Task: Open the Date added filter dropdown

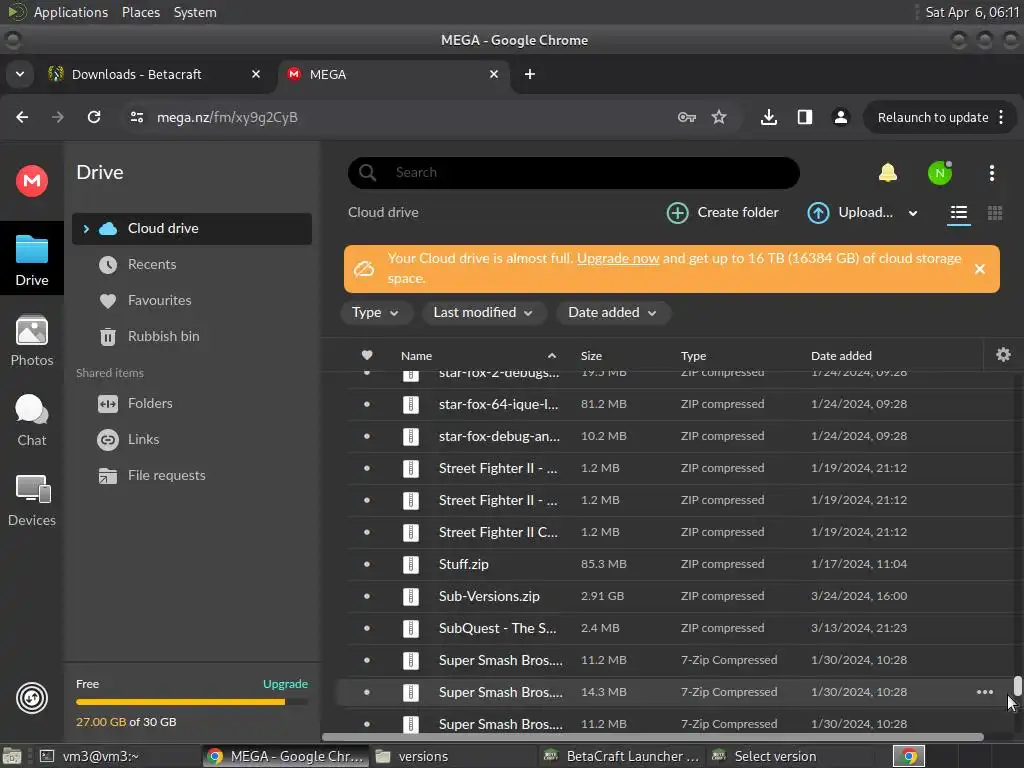Action: (612, 313)
